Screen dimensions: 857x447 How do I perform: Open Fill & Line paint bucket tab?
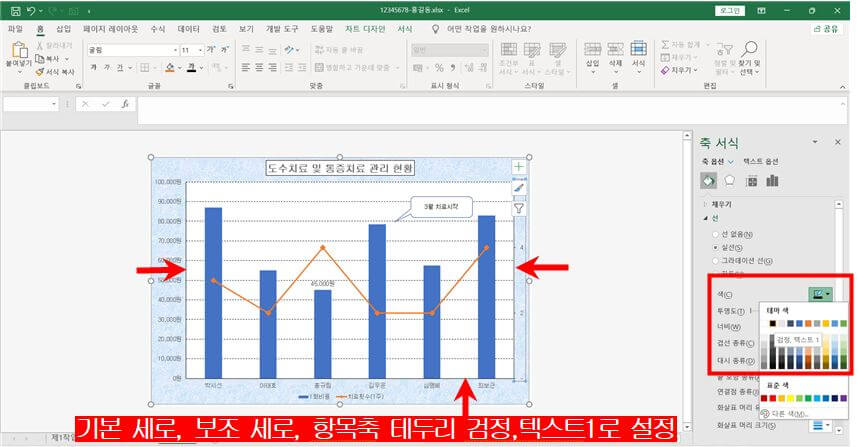[x=708, y=180]
